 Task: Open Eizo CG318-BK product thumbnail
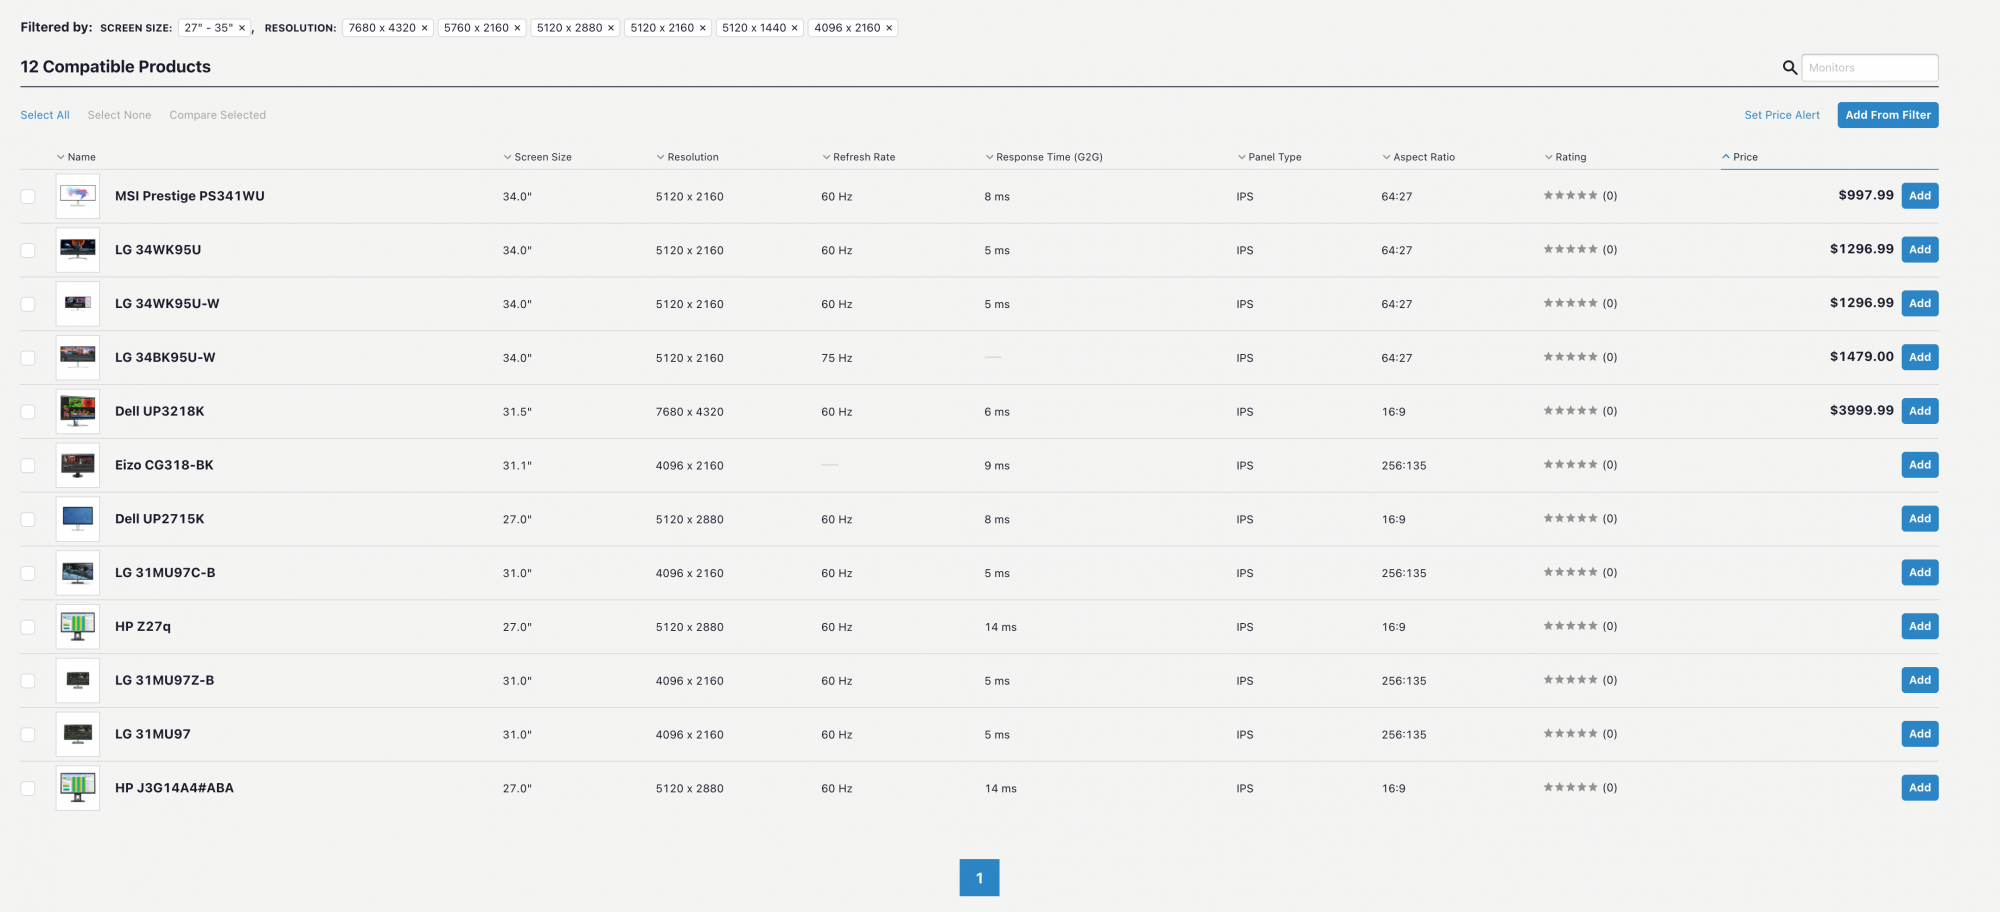(78, 465)
